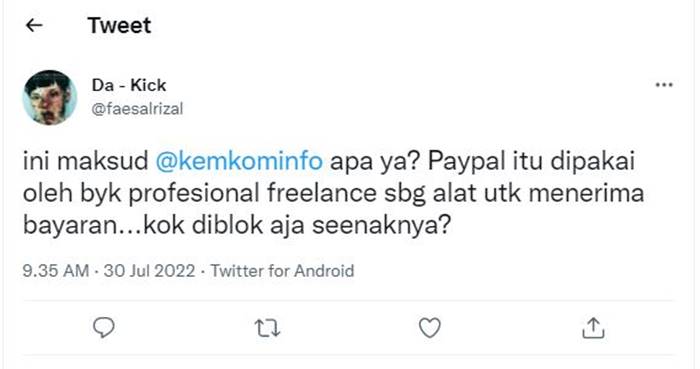Click the tweet line starting with bayaran
700x369 pixels.
(237, 225)
